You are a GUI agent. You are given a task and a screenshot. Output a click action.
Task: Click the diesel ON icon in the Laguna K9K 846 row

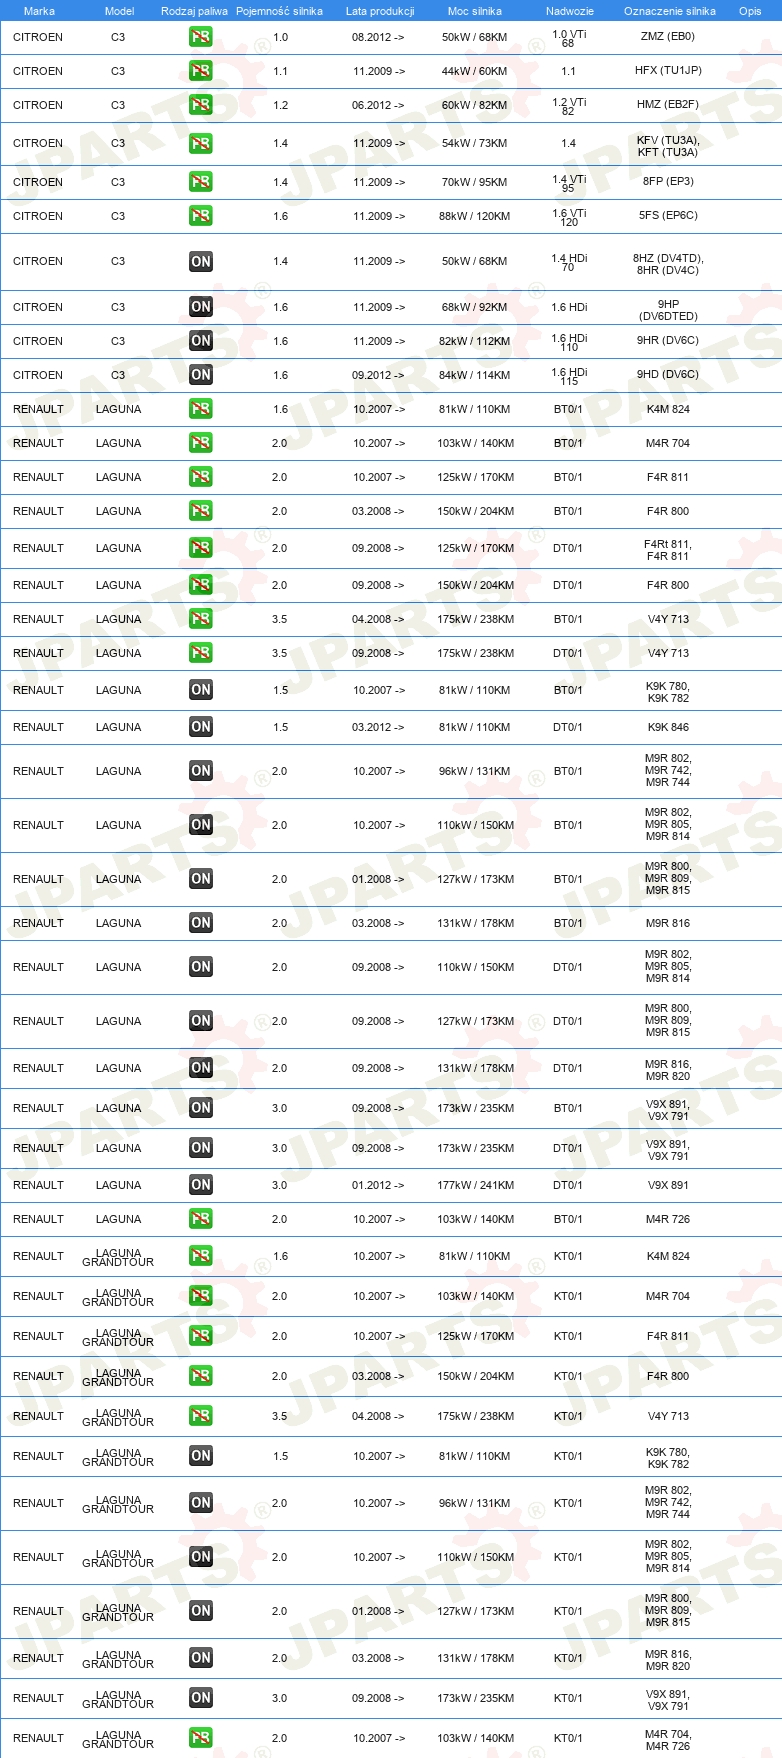(x=200, y=727)
